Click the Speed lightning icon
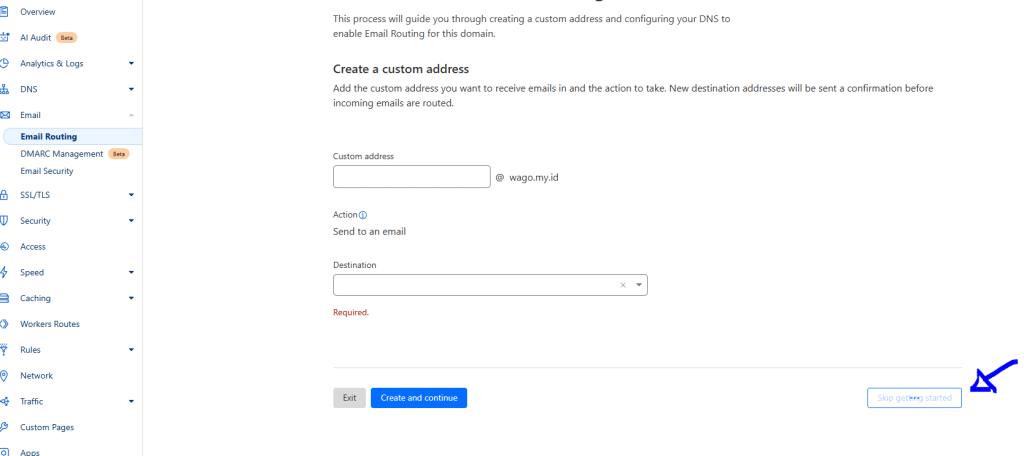 tap(5, 272)
